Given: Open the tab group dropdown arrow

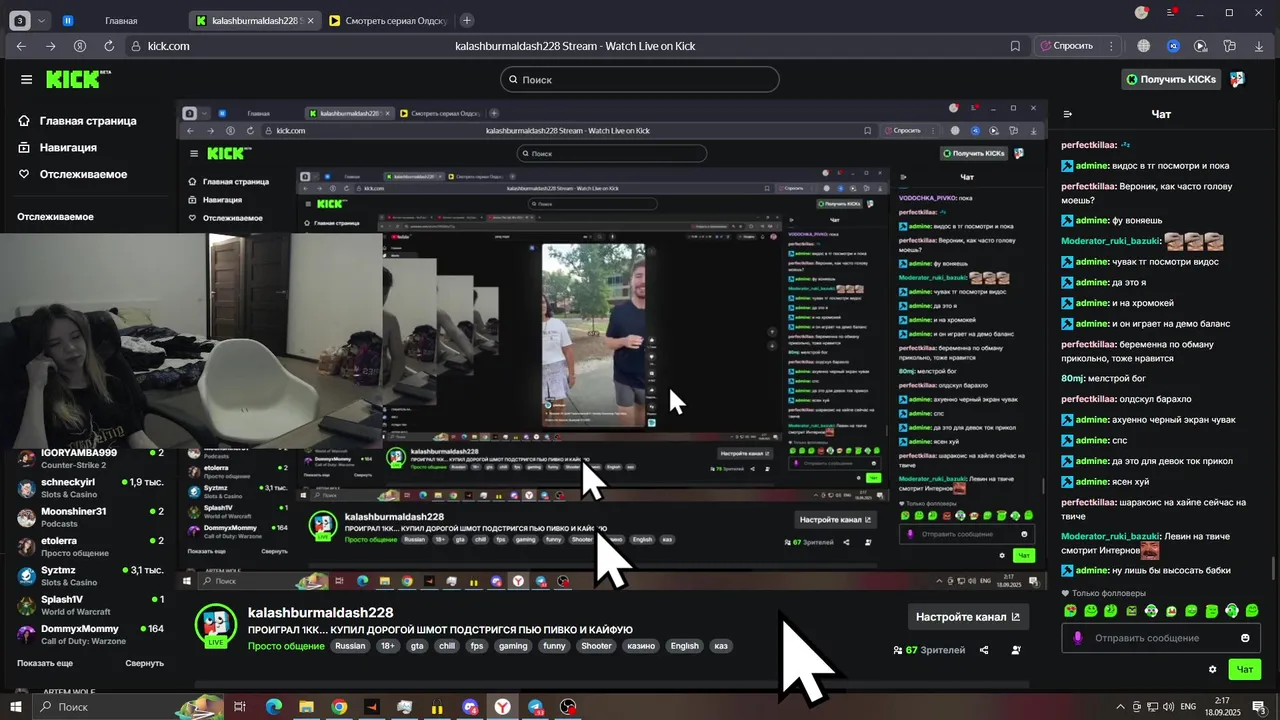Looking at the screenshot, I should (x=41, y=20).
